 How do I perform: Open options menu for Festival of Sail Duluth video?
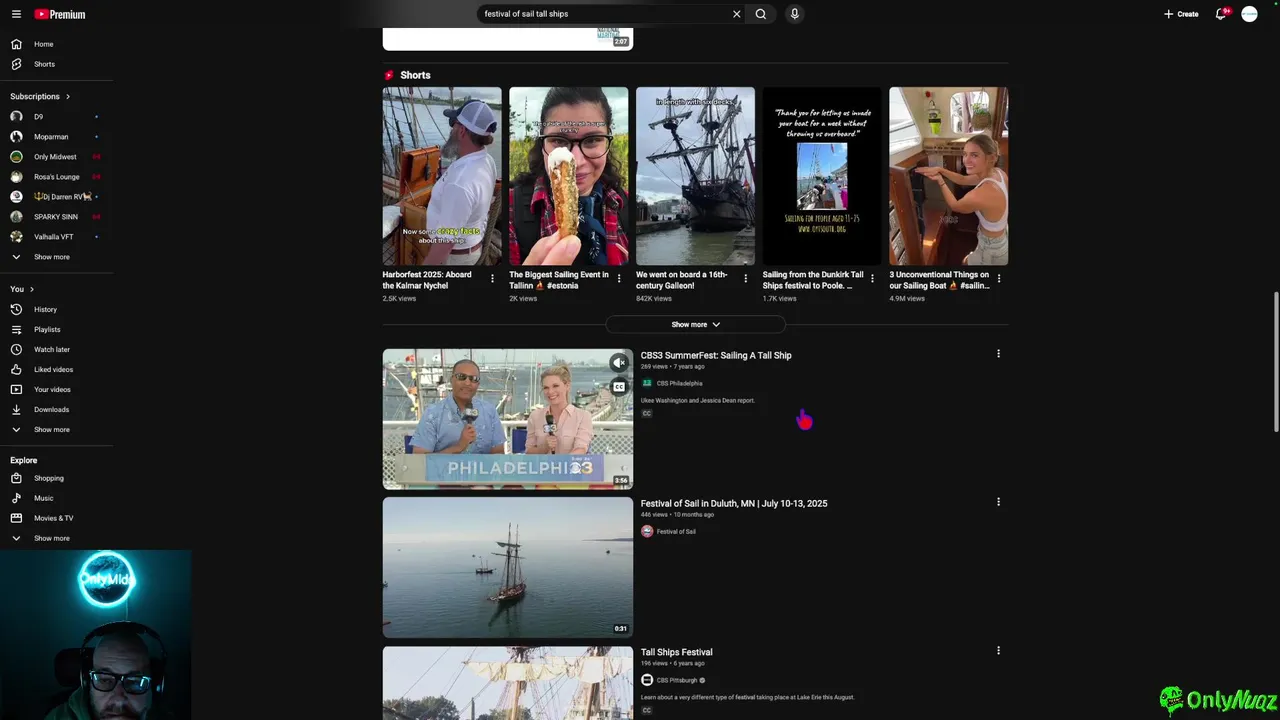coord(998,502)
